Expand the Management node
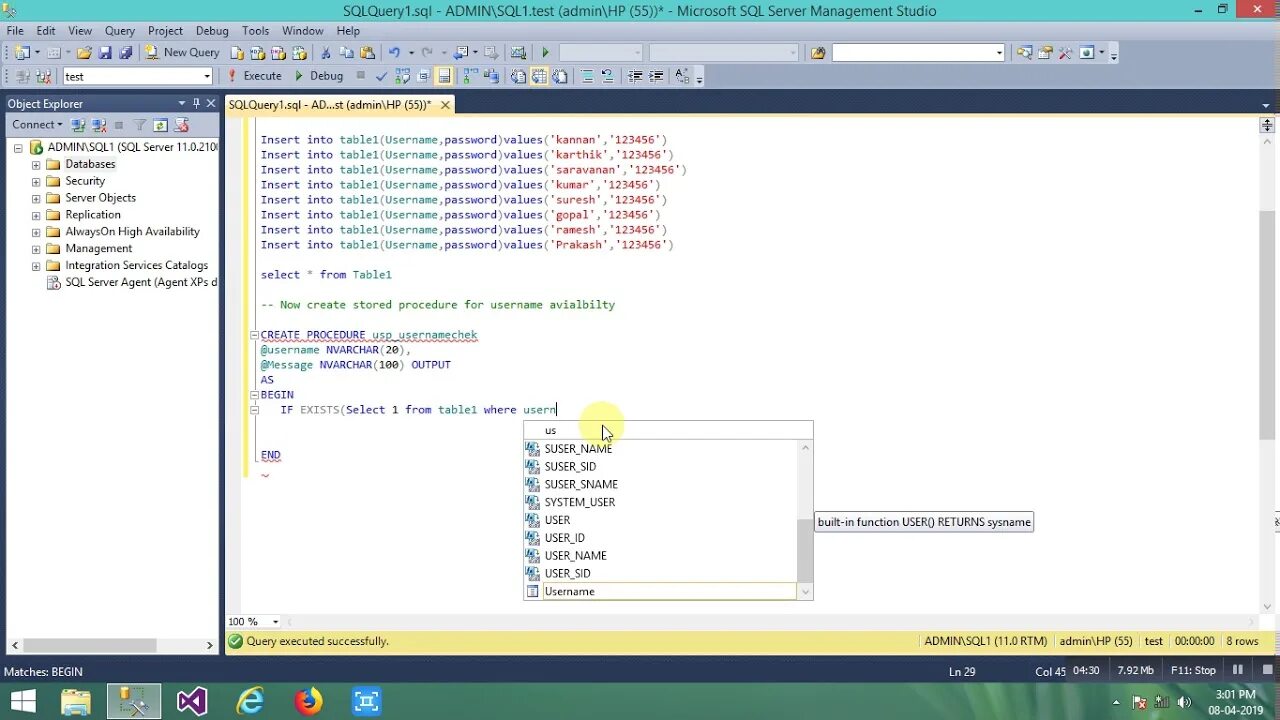 click(x=36, y=249)
